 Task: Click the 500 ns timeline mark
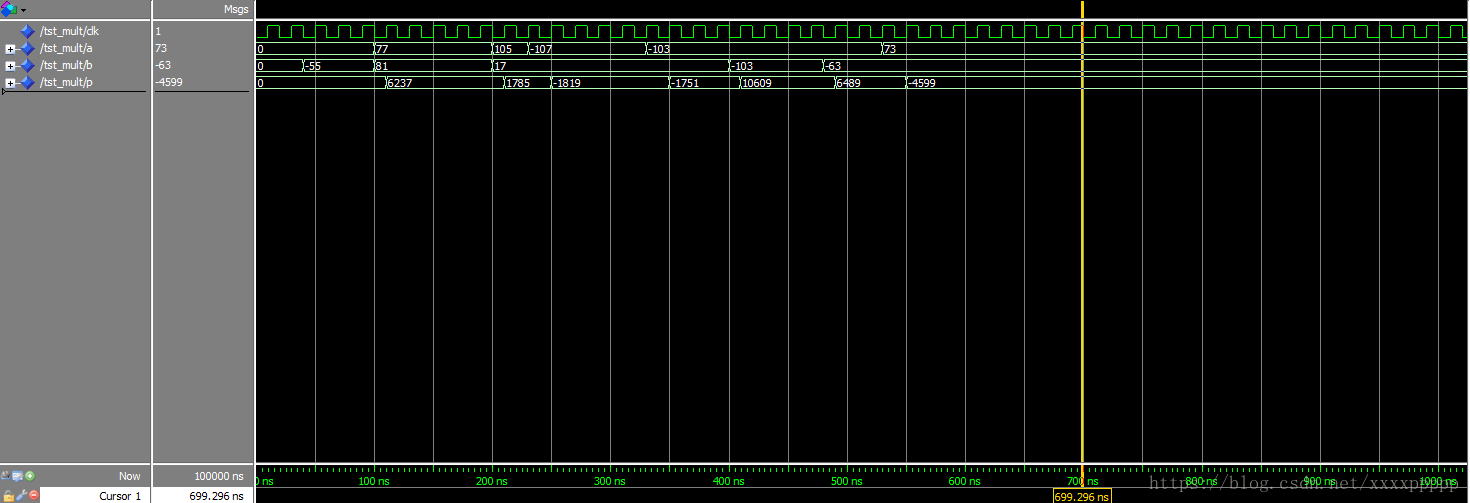click(846, 482)
